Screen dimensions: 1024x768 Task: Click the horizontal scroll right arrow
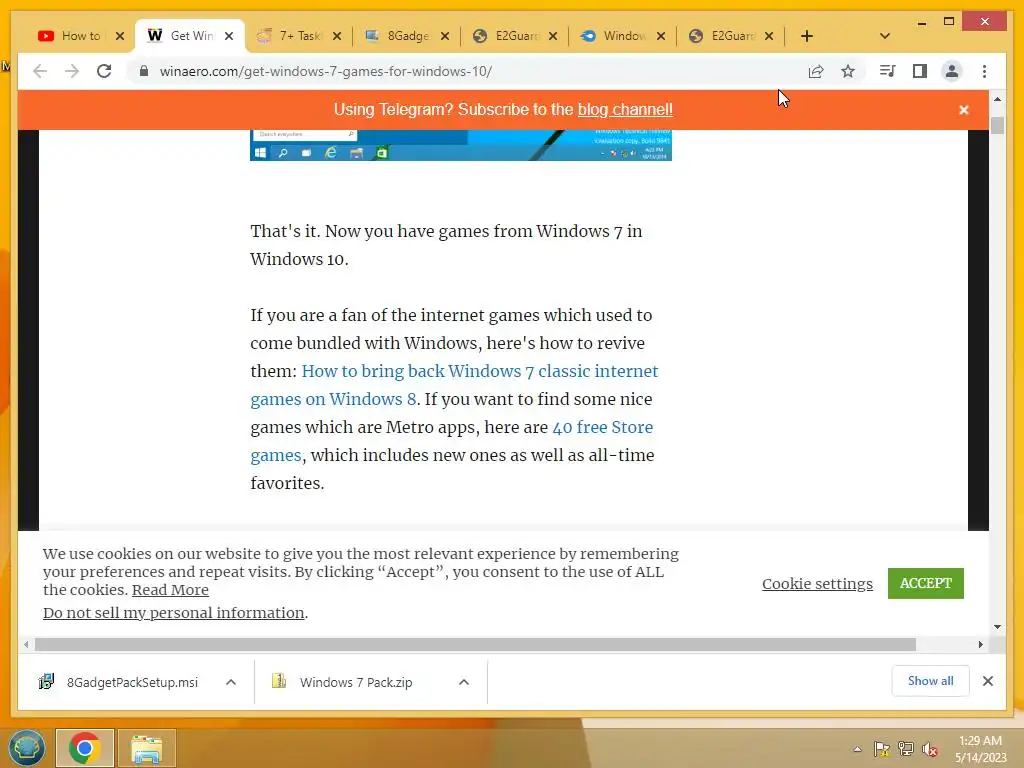pyautogui.click(x=981, y=645)
